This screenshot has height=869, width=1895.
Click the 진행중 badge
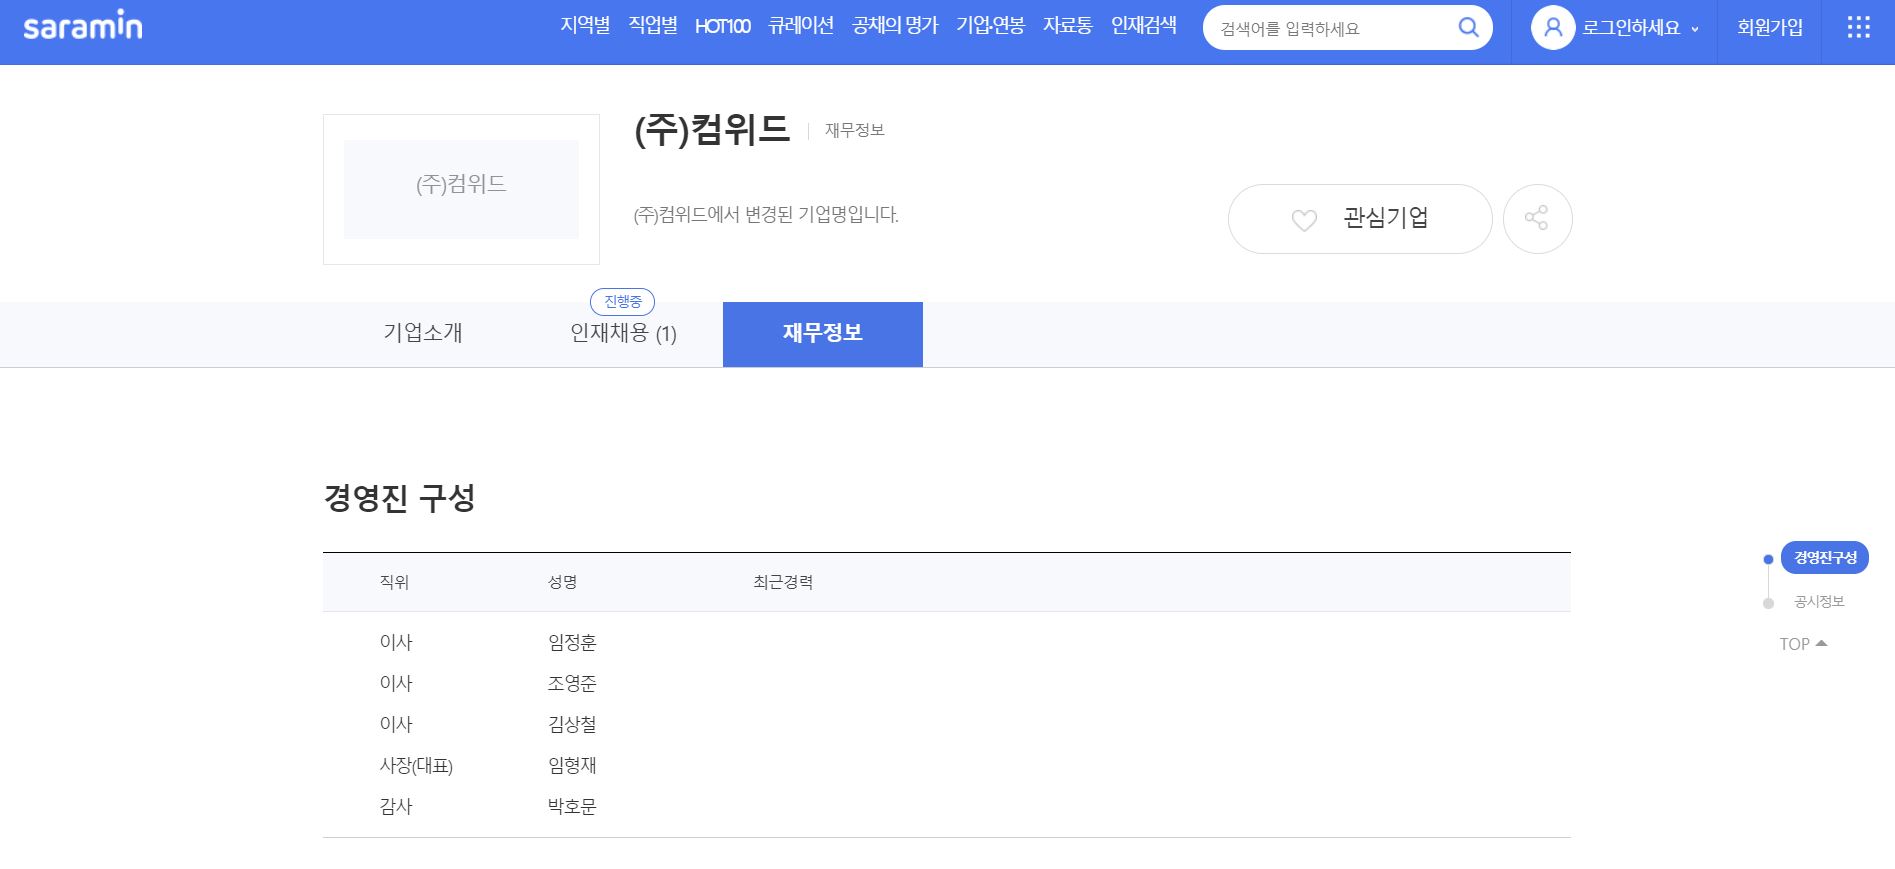click(x=623, y=301)
